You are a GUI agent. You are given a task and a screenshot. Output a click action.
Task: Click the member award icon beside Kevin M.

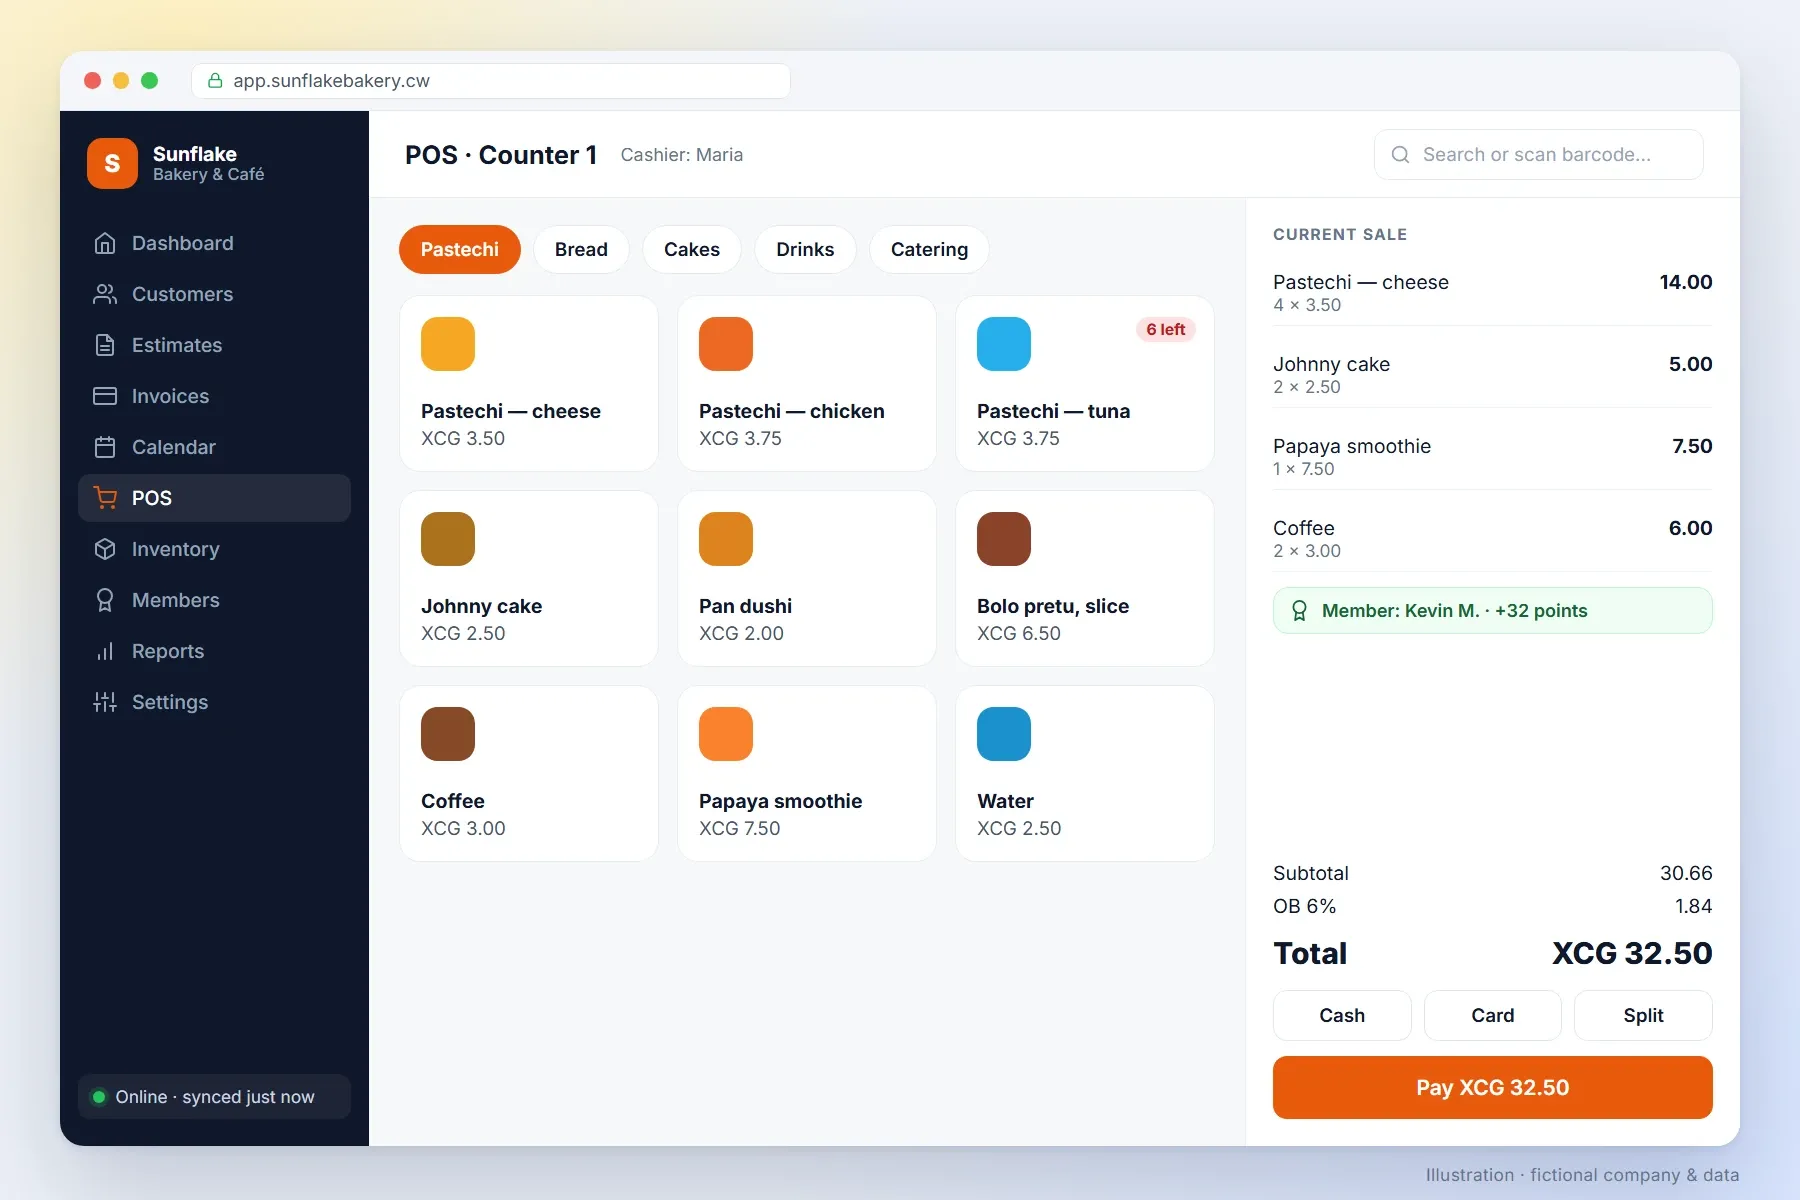(1299, 611)
